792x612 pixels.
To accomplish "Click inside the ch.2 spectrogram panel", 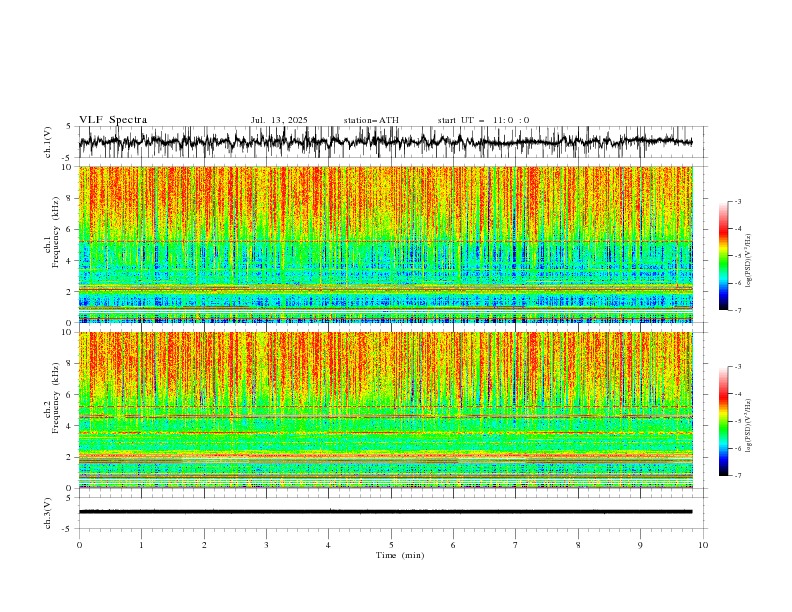I will coord(385,410).
